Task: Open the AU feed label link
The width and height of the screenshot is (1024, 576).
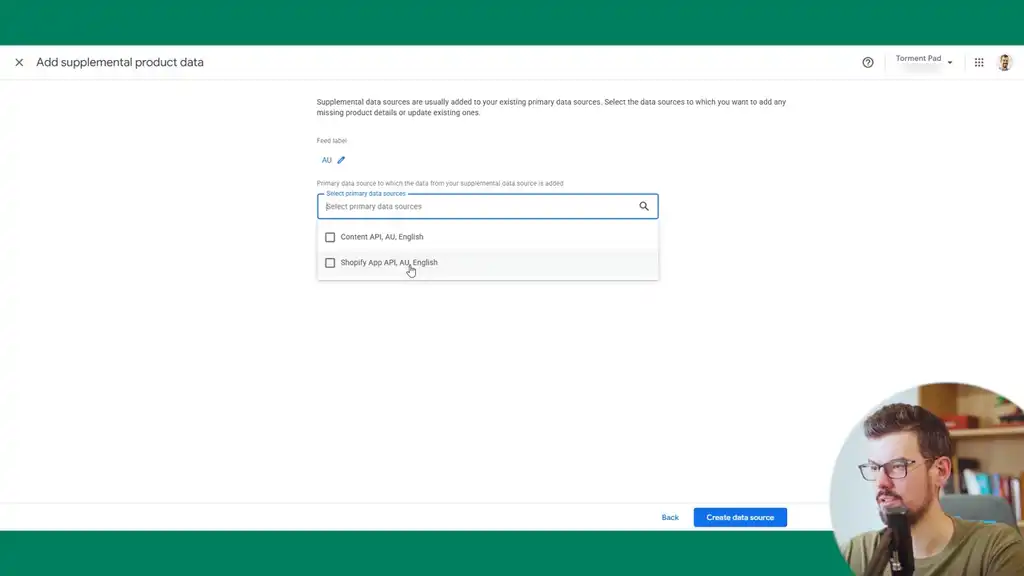Action: [x=326, y=159]
